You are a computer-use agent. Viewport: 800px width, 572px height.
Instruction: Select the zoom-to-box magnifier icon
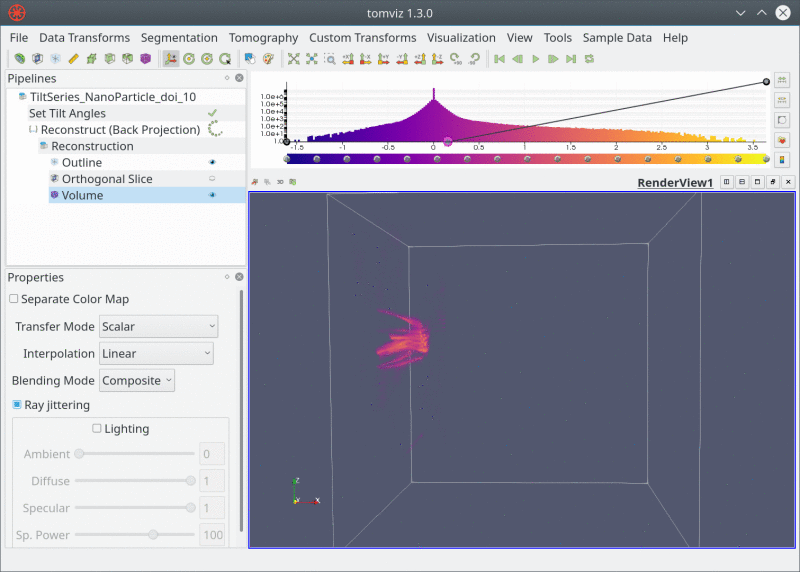[330, 59]
